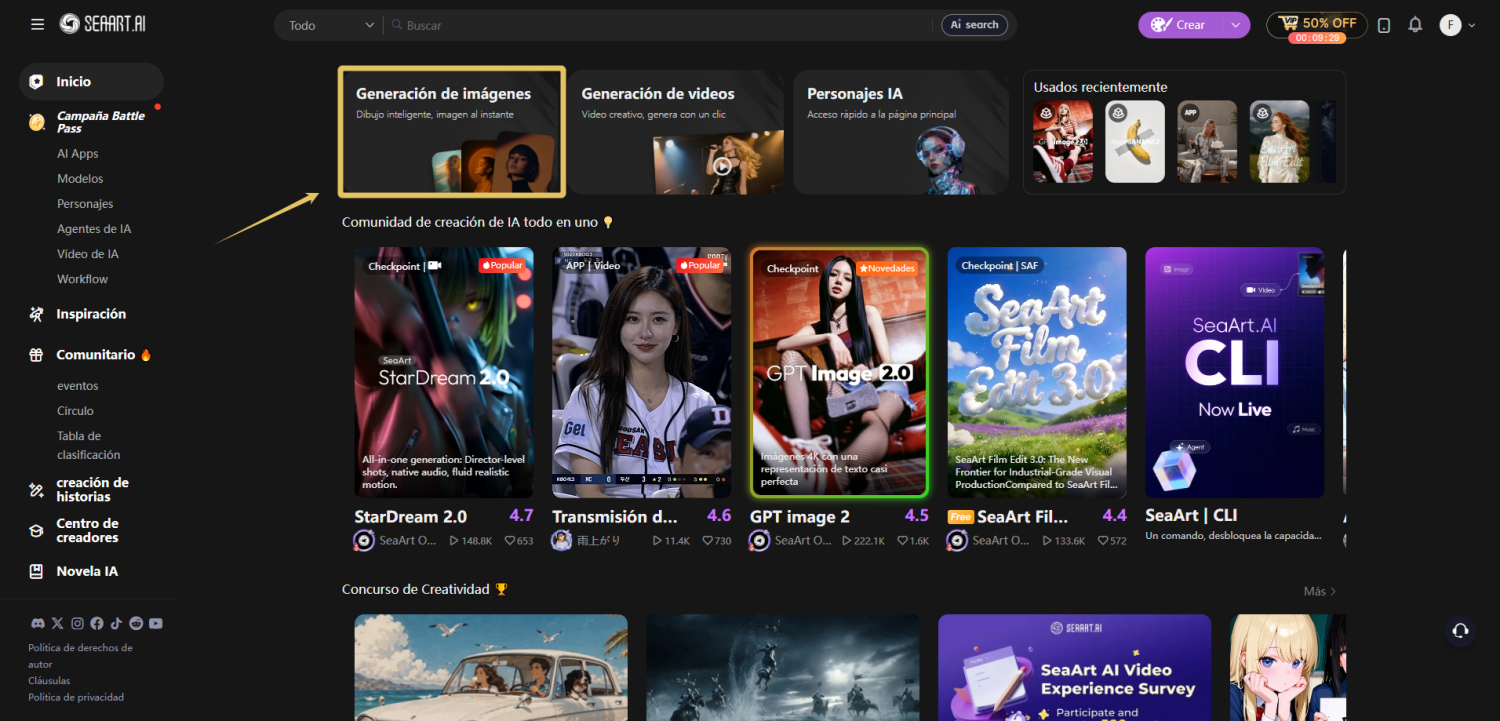Open AI Apps in the sidebar
This screenshot has height=721, width=1500.
point(78,154)
